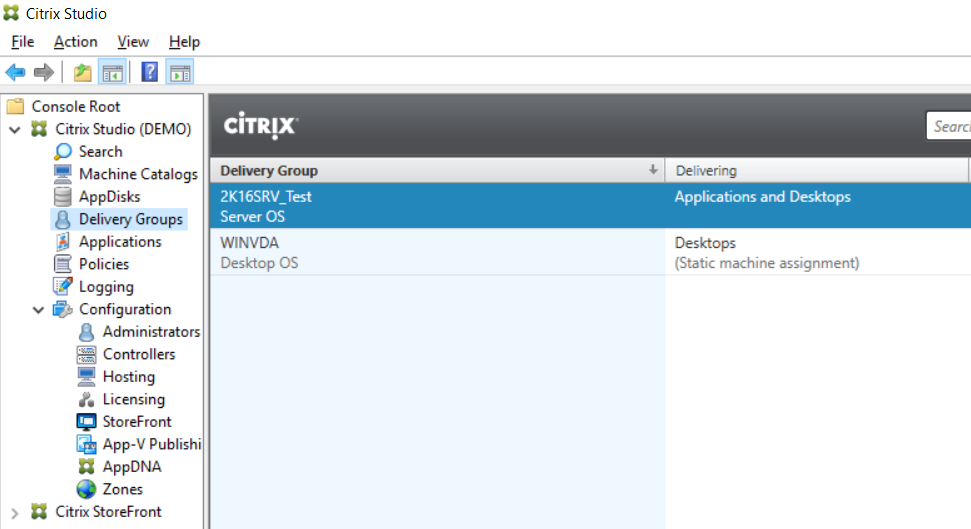Click the Delivery Groups user icon
Screen dimensions: 971x529
click(63, 219)
